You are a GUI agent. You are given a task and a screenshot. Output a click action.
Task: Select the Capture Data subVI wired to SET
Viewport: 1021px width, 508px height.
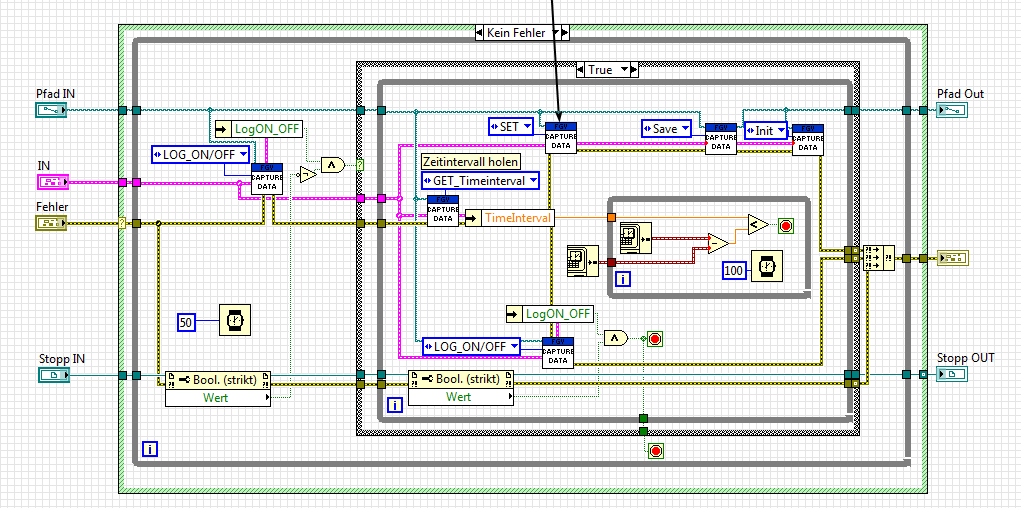click(x=561, y=138)
